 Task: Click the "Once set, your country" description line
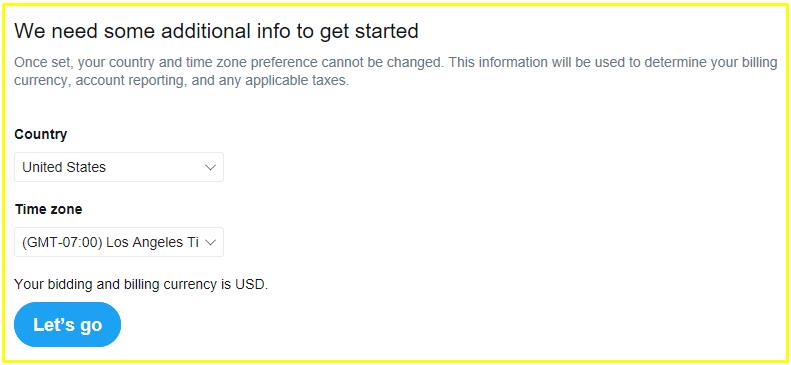396,63
